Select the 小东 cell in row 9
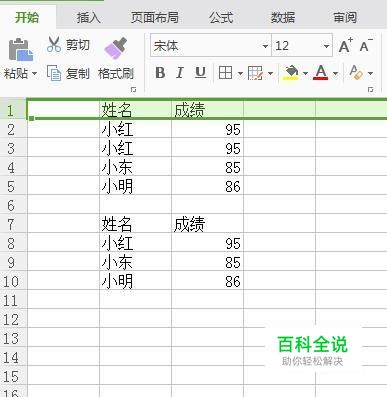387x397 pixels. click(135, 262)
